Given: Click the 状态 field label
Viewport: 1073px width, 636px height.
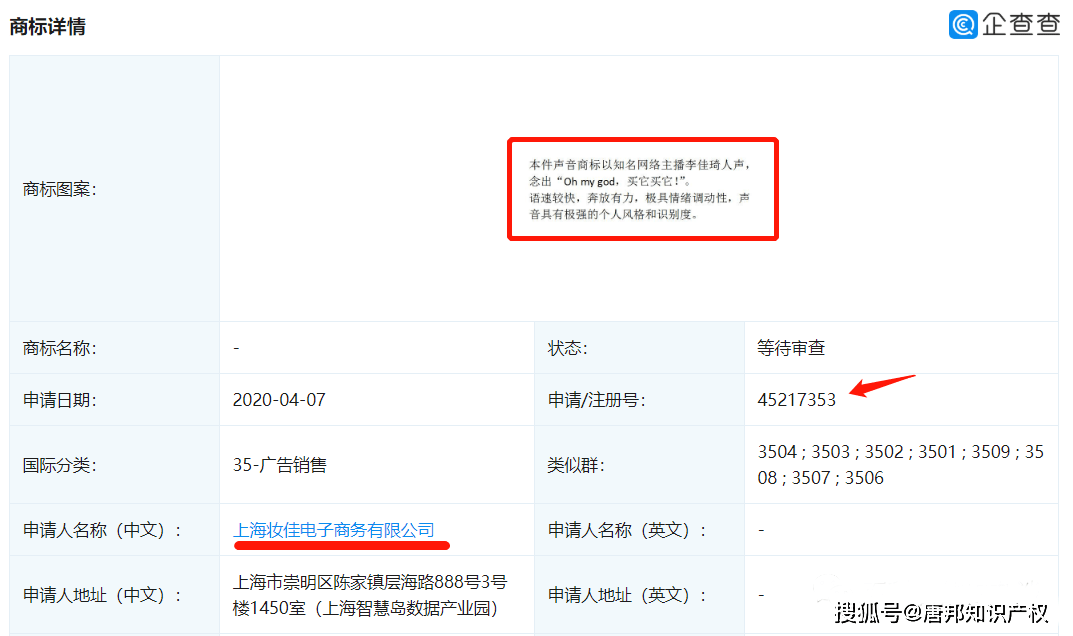Looking at the screenshot, I should tap(568, 348).
